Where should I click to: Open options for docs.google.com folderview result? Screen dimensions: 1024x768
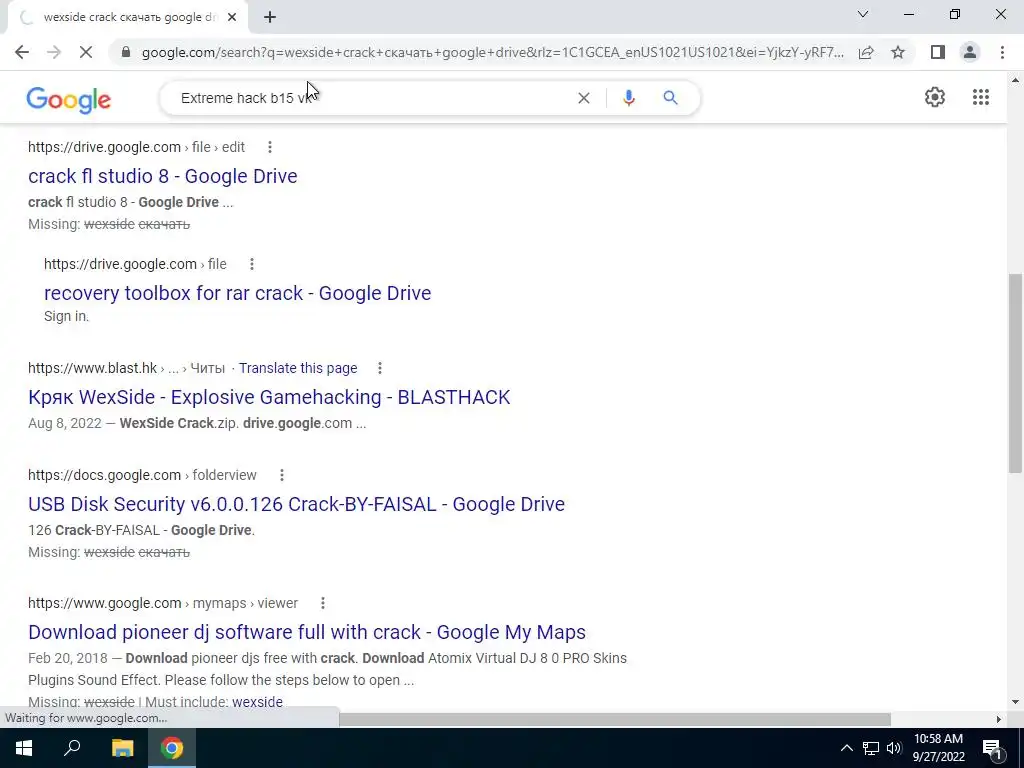(281, 475)
